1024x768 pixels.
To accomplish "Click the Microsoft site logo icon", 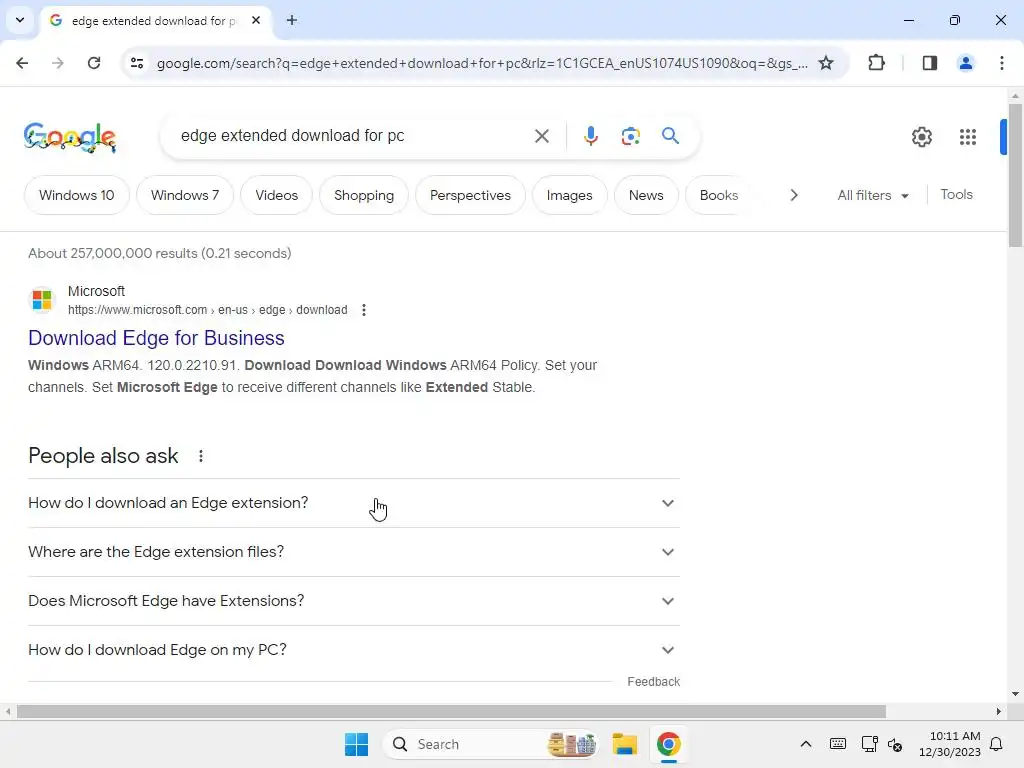I will [42, 300].
